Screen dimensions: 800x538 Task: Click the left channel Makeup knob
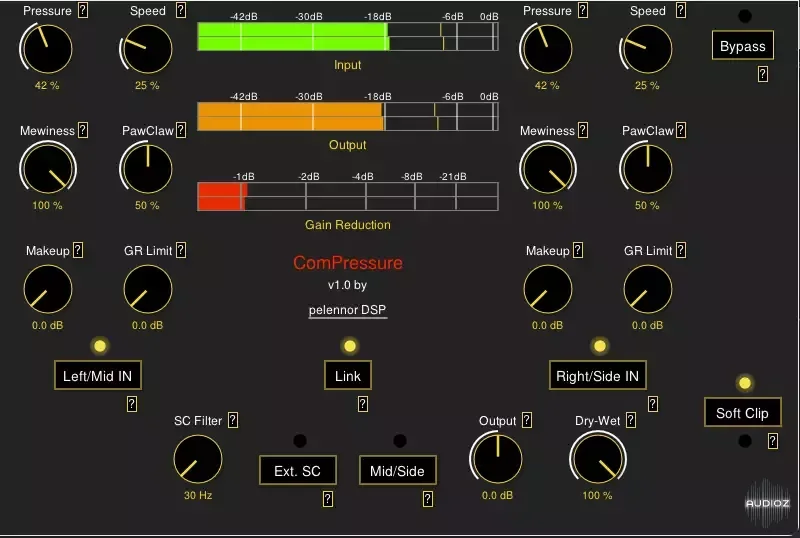(x=47, y=289)
